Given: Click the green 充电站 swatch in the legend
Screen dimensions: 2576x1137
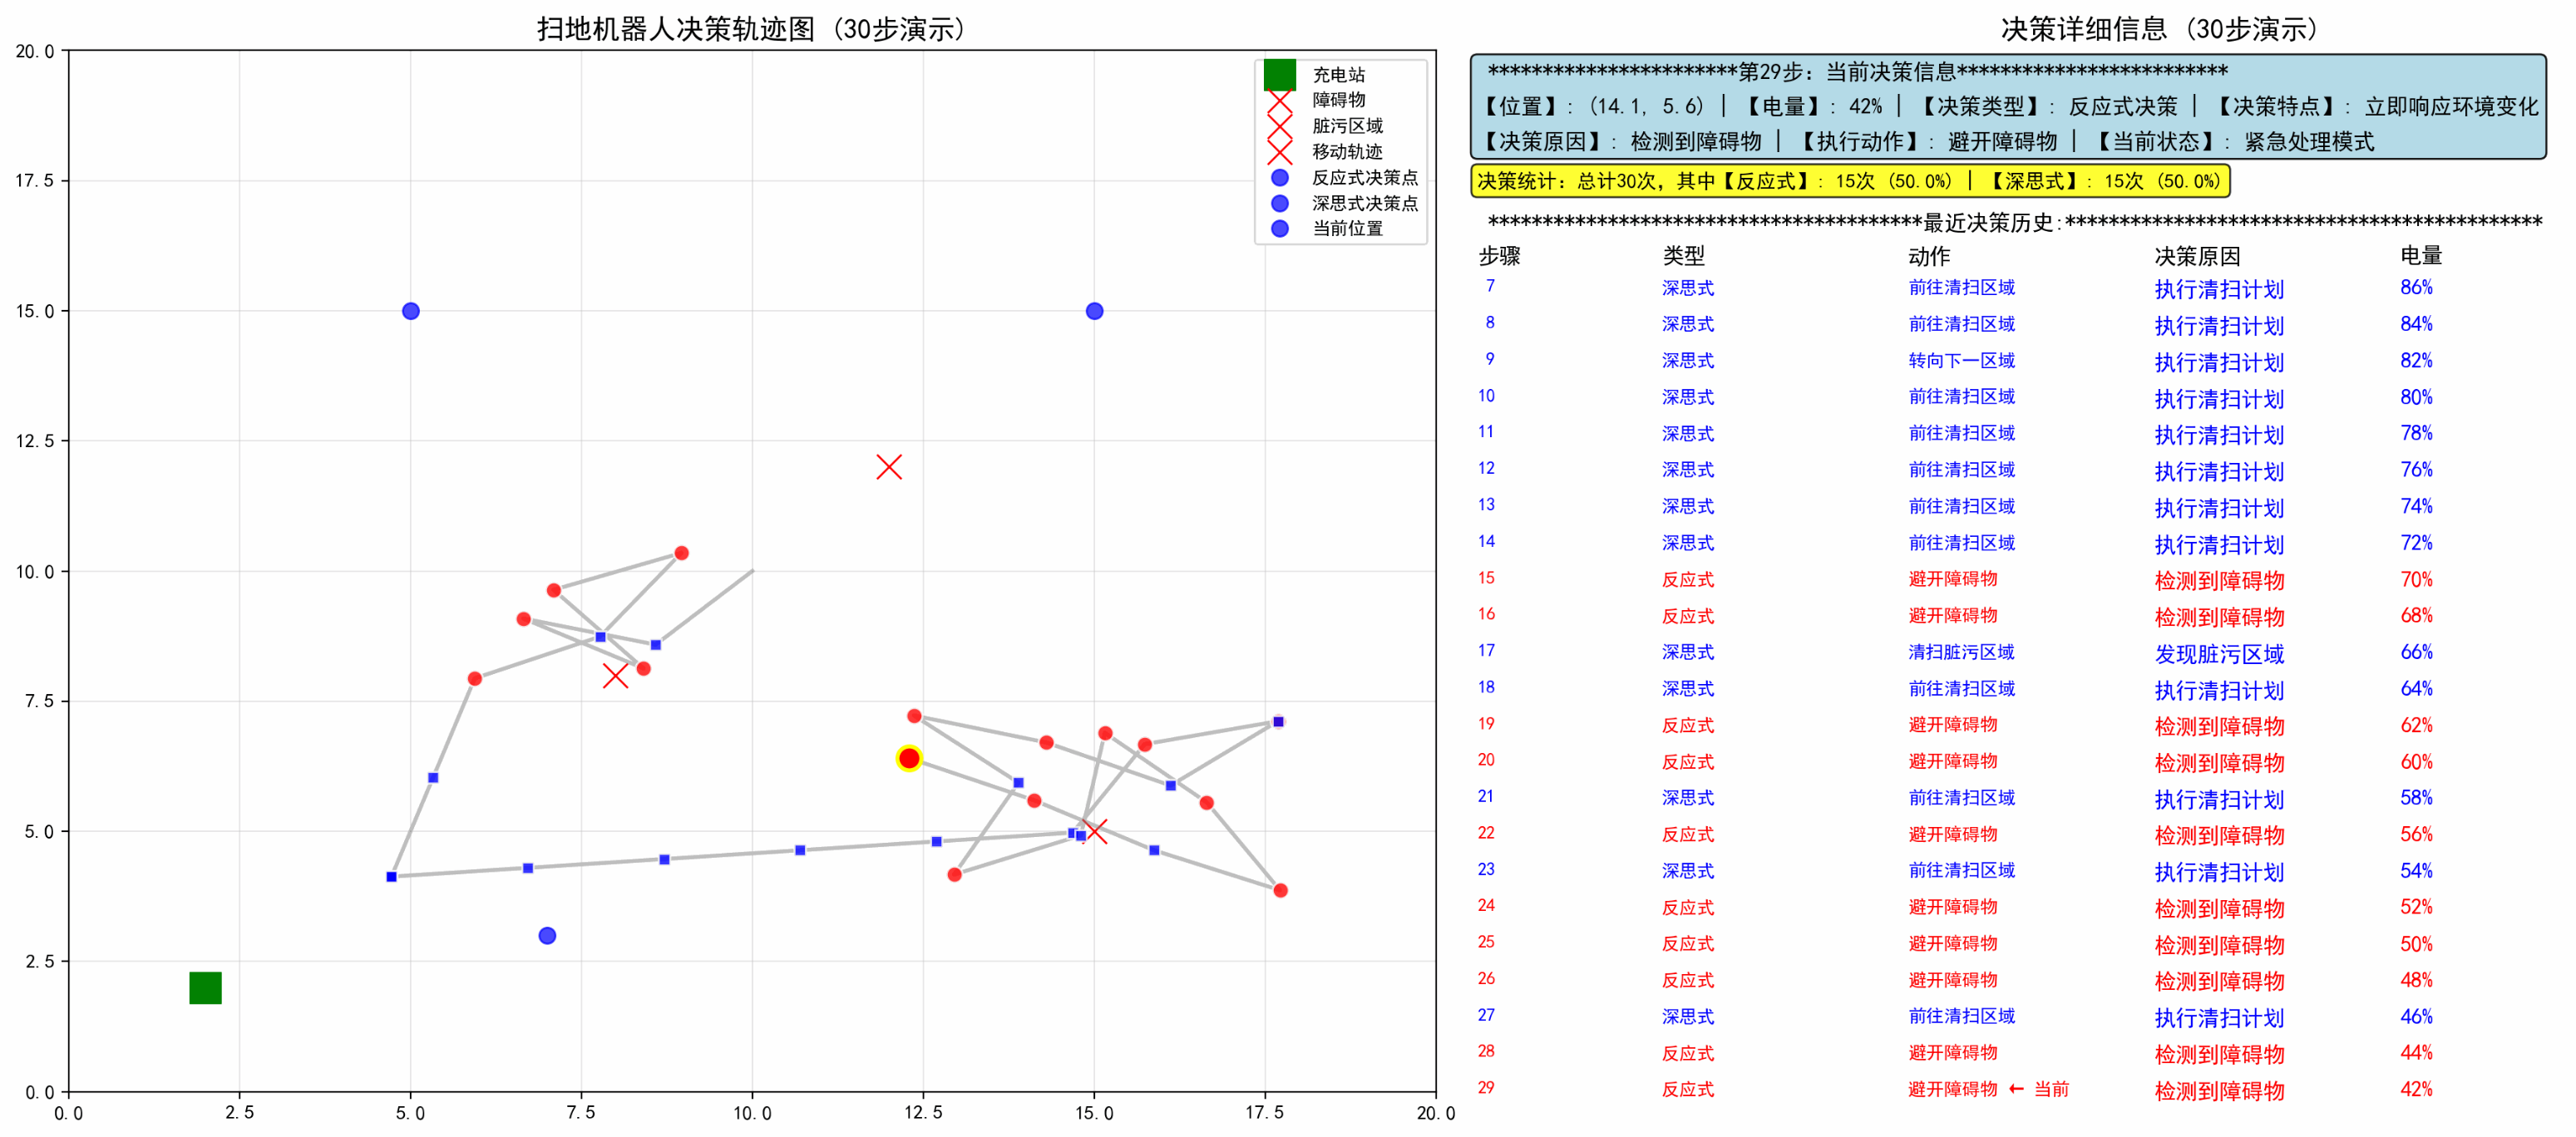Looking at the screenshot, I should (1279, 75).
